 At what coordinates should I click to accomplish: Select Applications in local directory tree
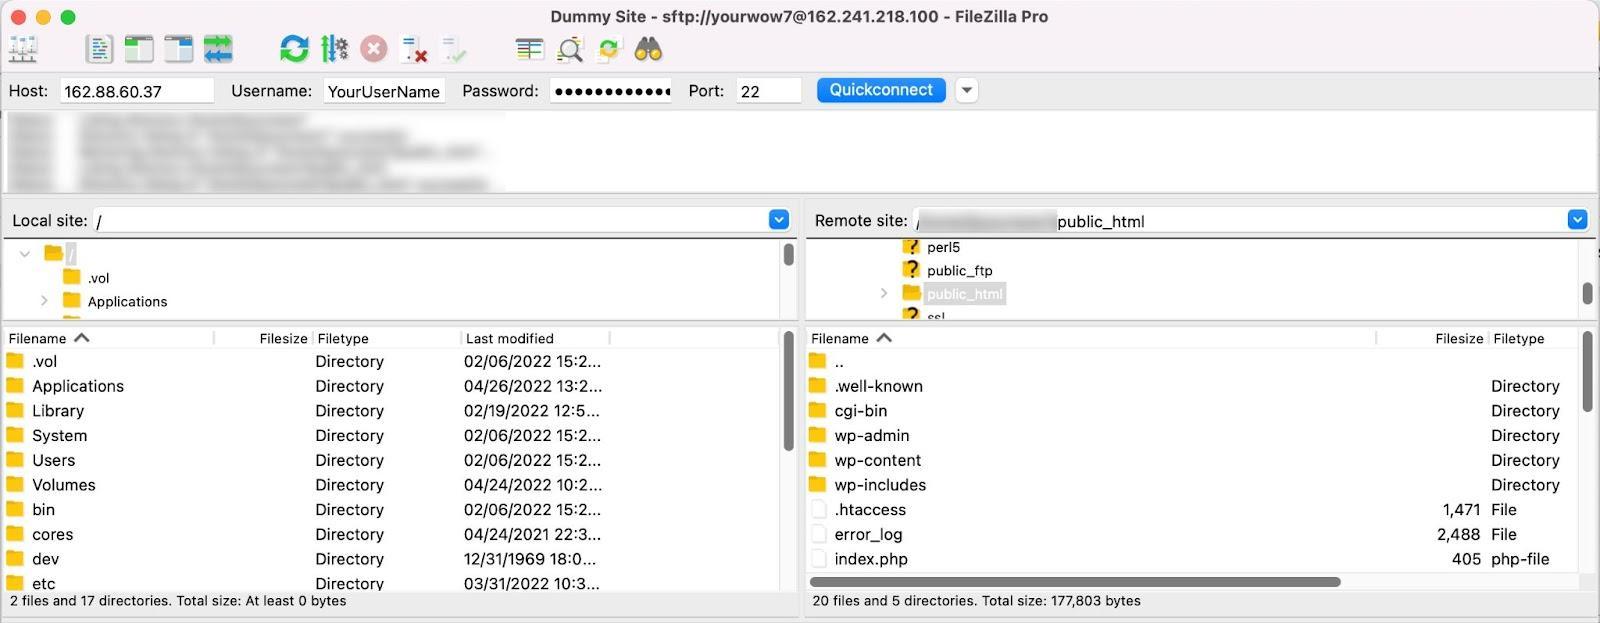click(x=127, y=301)
